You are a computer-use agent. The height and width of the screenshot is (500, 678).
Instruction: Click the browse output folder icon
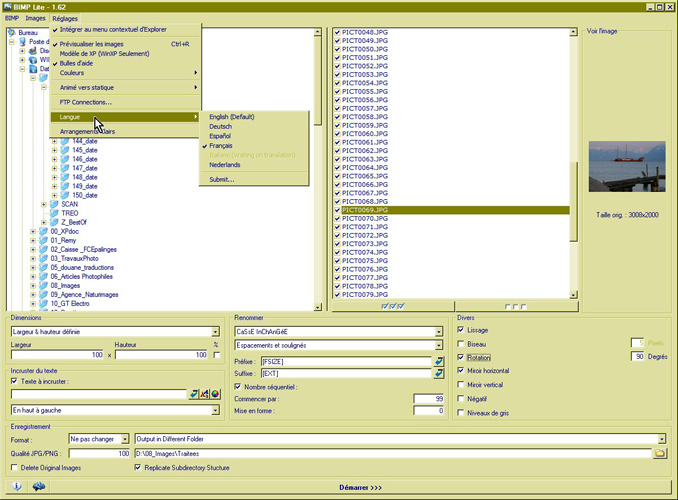click(x=659, y=453)
